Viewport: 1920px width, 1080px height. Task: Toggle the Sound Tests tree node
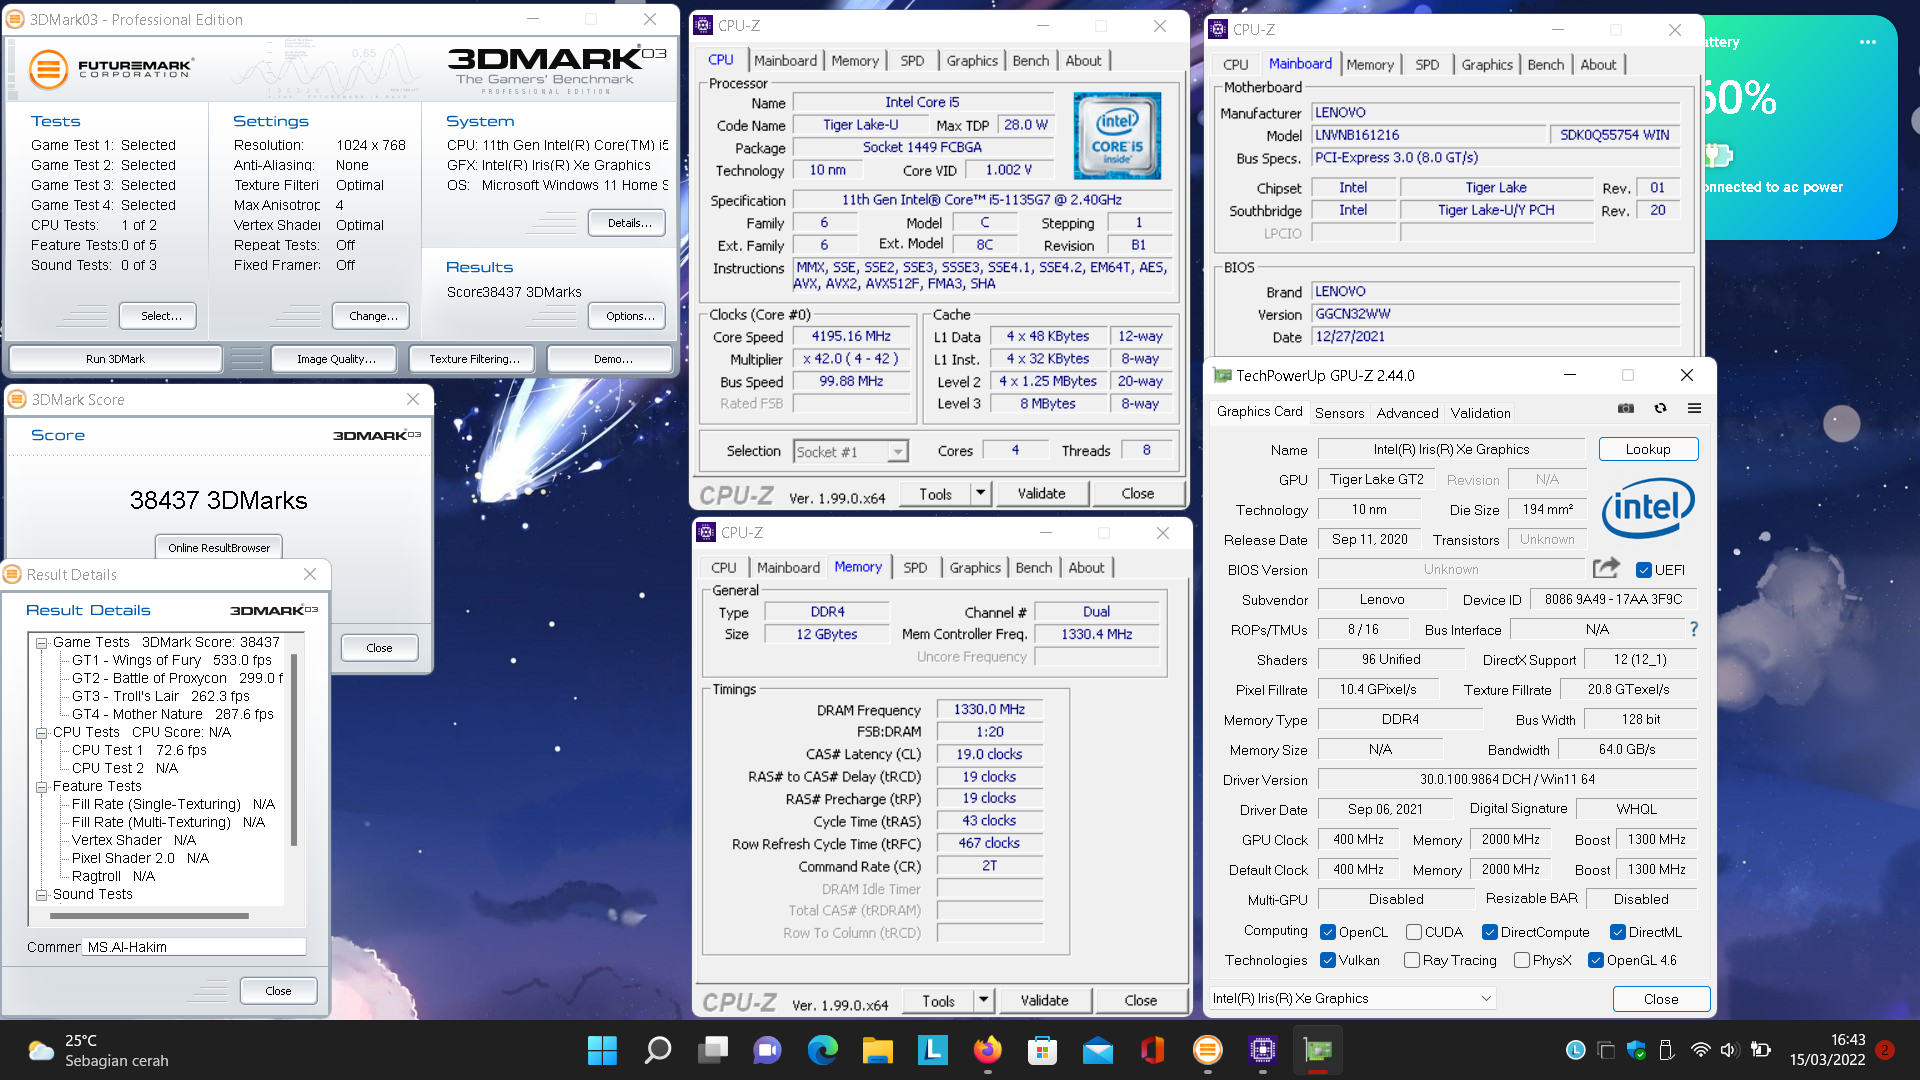tap(42, 895)
